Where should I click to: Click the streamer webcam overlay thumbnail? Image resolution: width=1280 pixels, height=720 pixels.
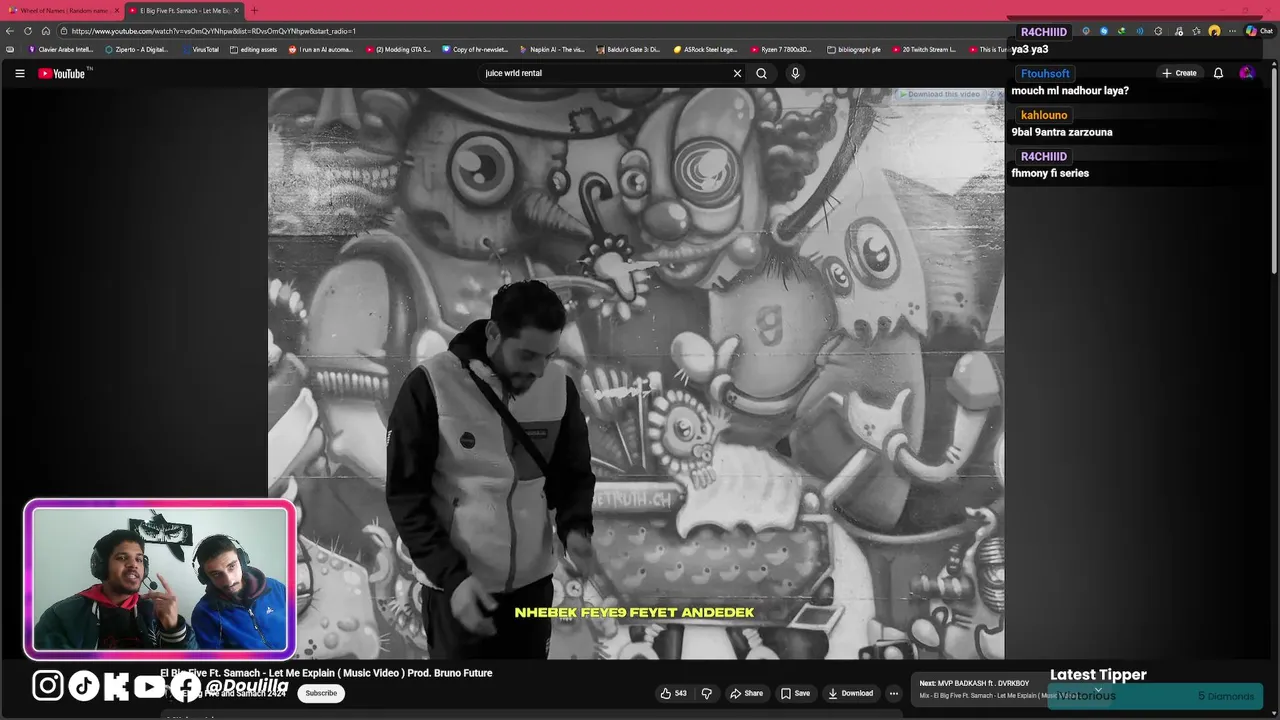point(160,579)
